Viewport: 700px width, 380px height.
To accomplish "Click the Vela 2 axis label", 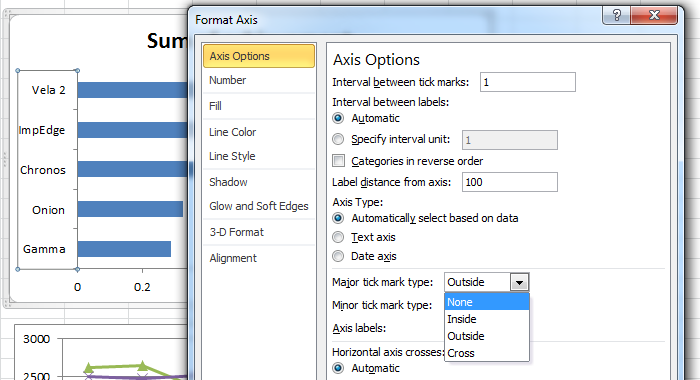I will click(x=49, y=90).
